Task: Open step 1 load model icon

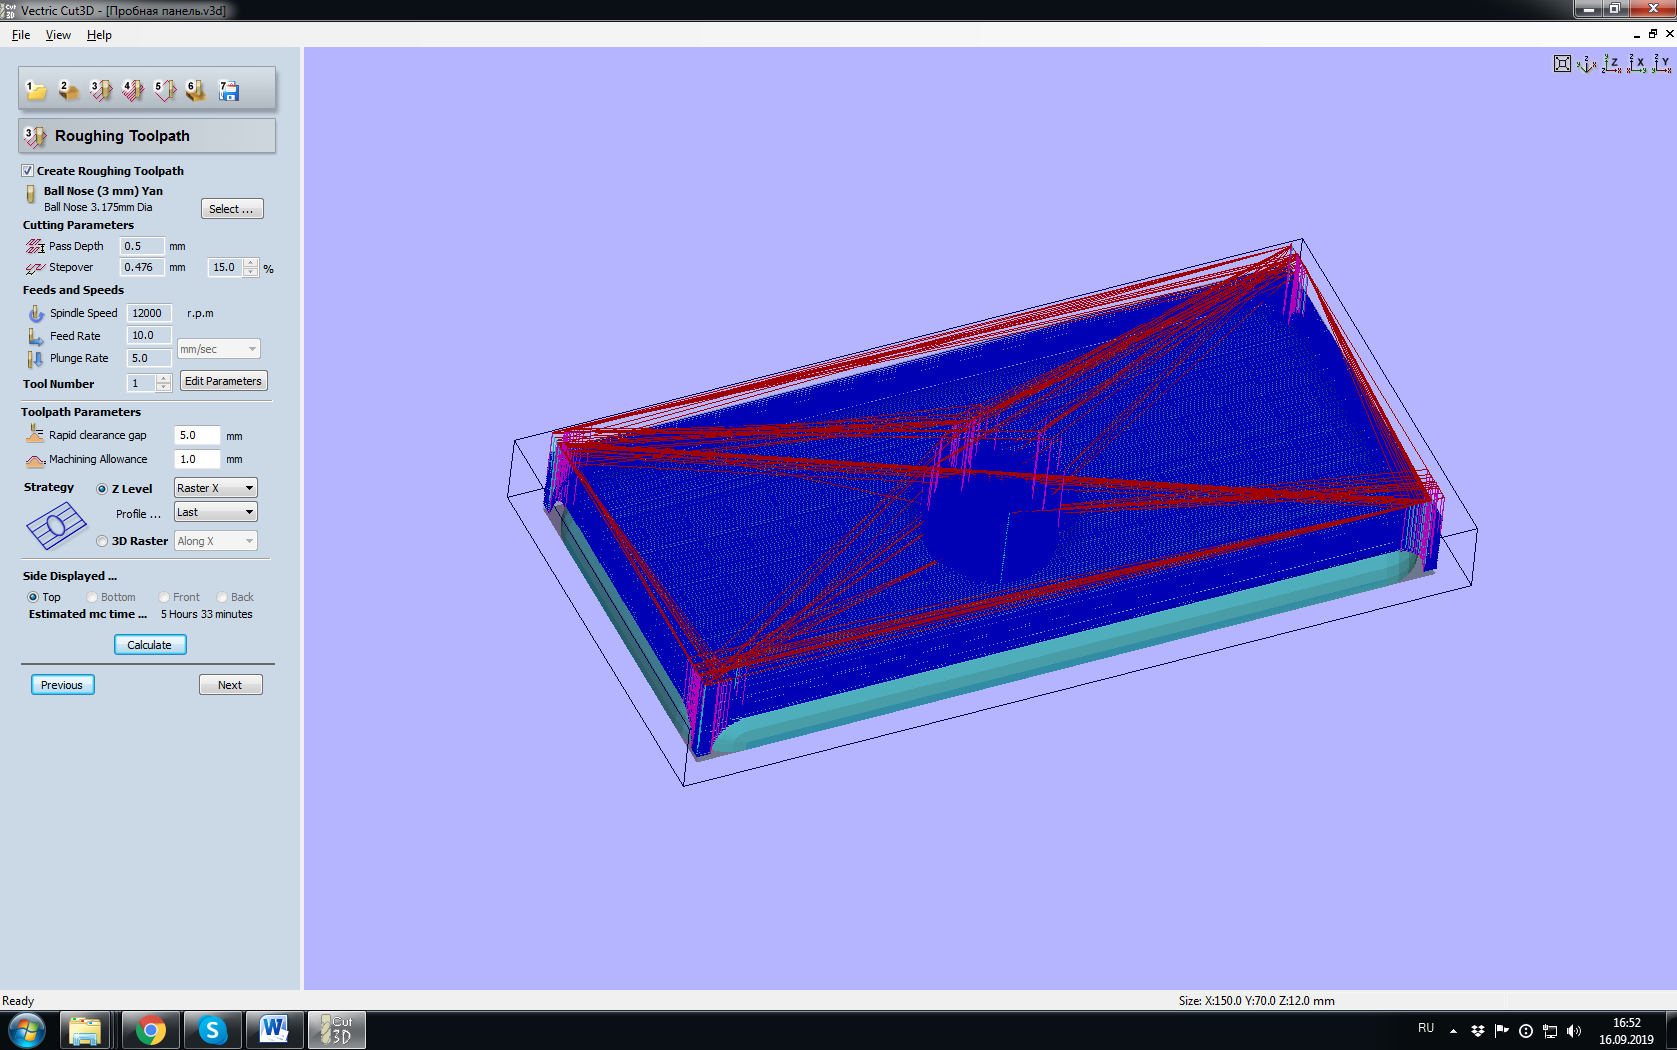Action: coord(35,91)
